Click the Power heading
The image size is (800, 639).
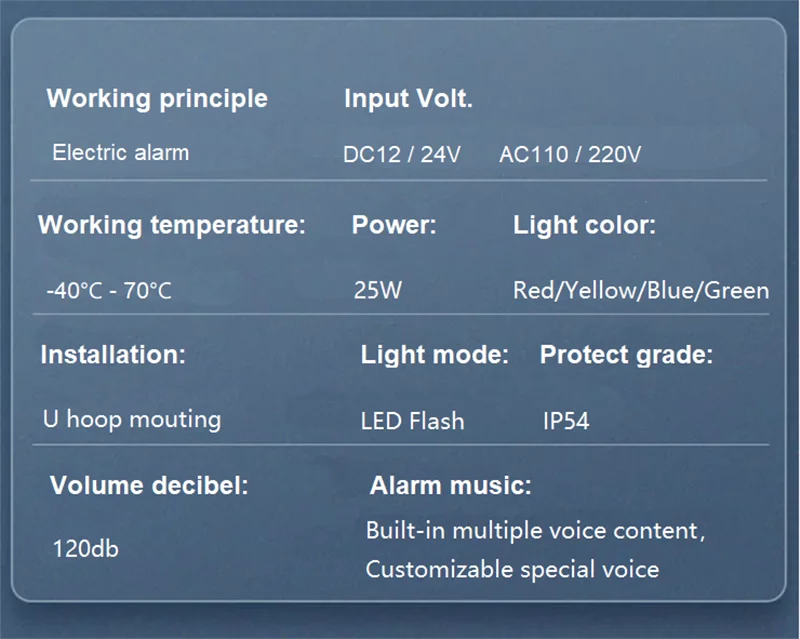tap(394, 225)
